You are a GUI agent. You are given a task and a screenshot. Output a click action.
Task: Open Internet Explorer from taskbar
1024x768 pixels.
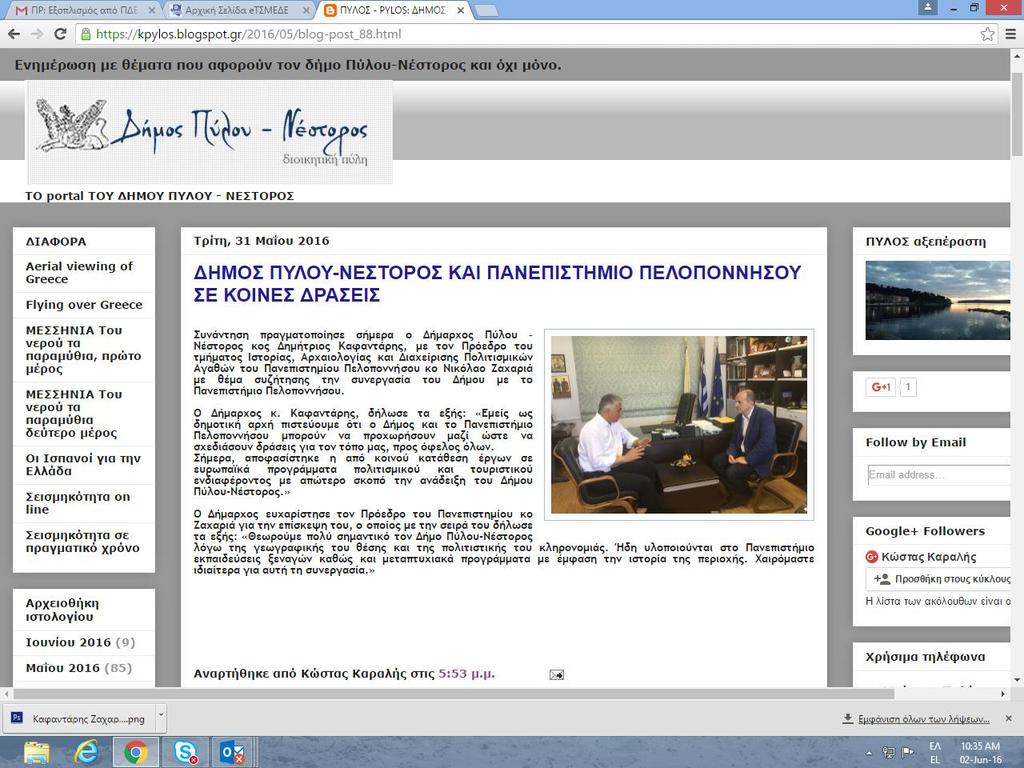86,752
